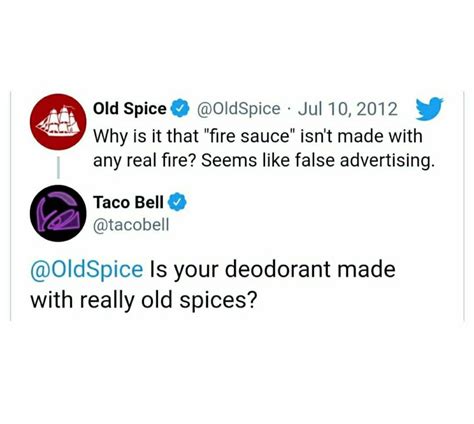474x424 pixels.
Task: Click the thread connector line between avatars
Action: (58, 168)
